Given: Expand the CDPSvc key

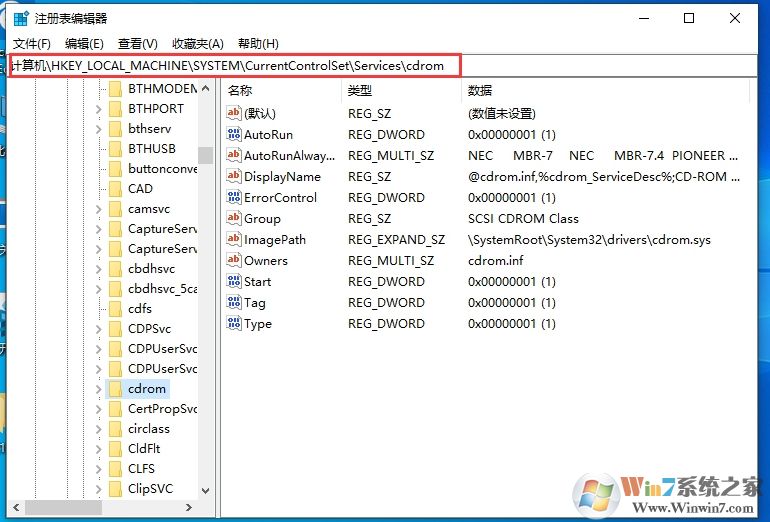Looking at the screenshot, I should (x=98, y=329).
